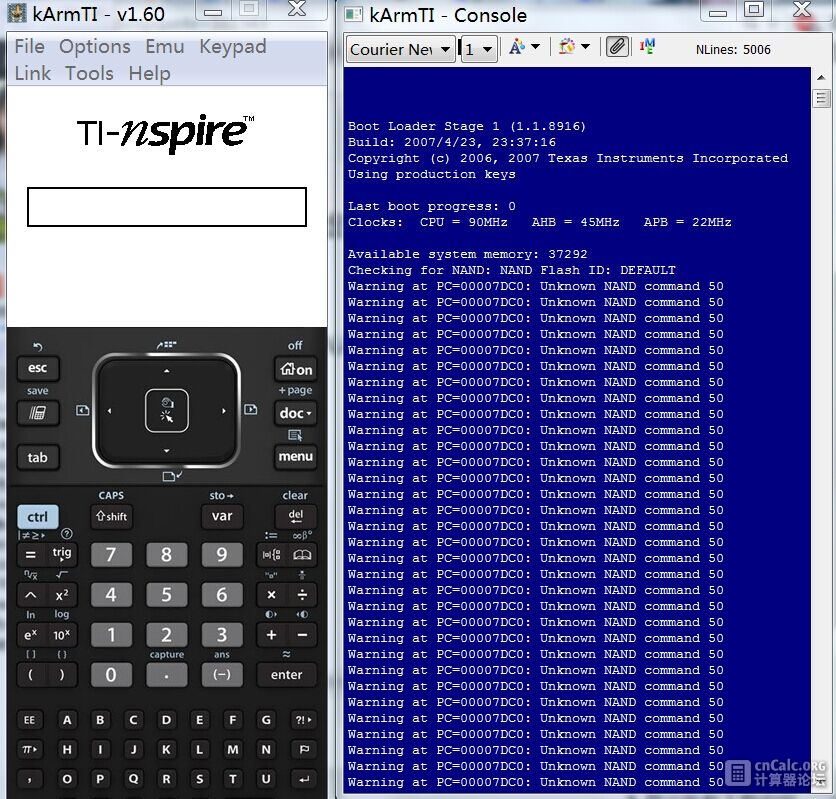Click the console scrollbar up arrow

point(821,77)
